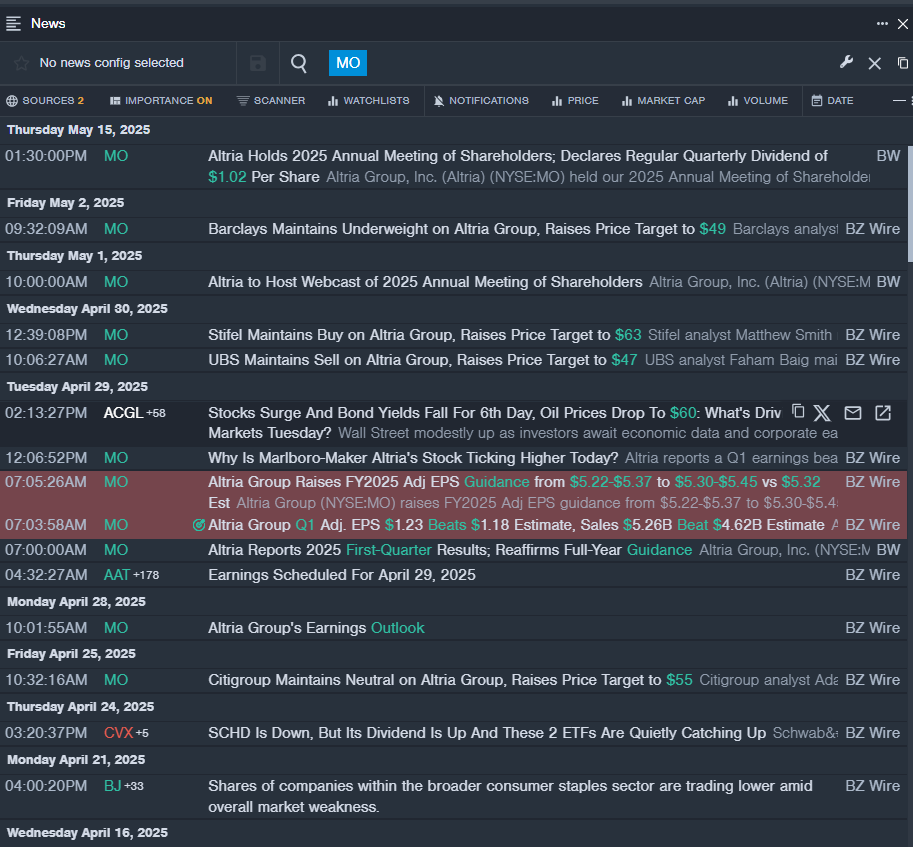This screenshot has height=847, width=913.
Task: Expand the +33 tickers badge next to BJ
Action: pos(134,786)
